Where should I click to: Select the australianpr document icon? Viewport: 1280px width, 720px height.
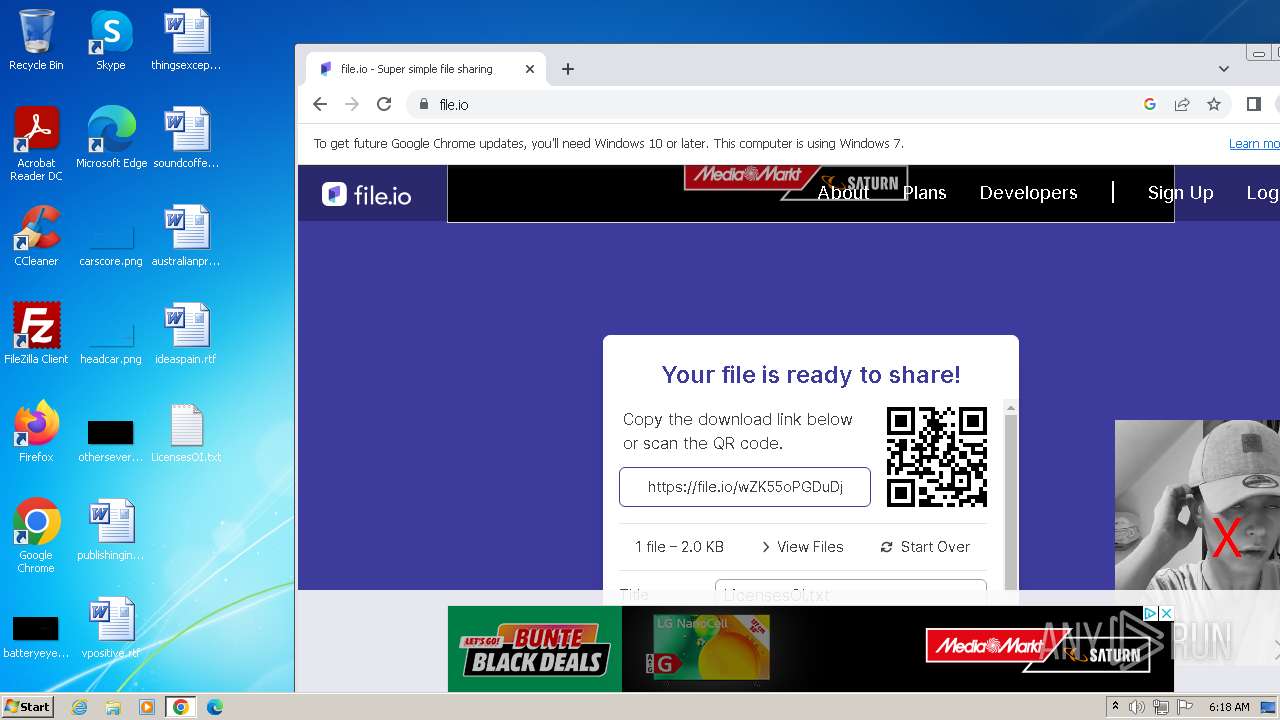[186, 235]
